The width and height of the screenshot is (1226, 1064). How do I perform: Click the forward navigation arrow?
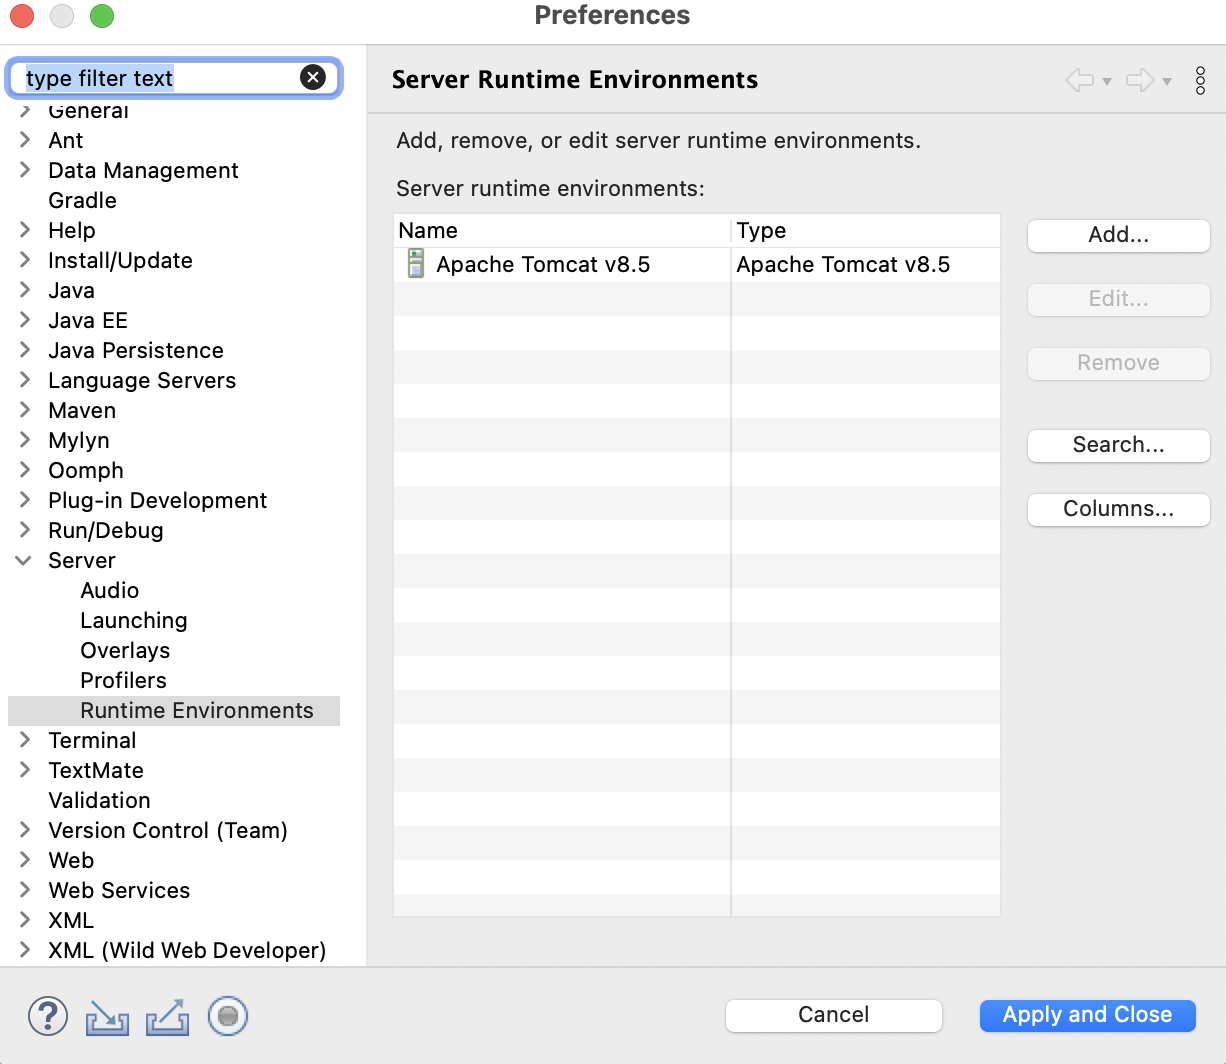click(x=1140, y=80)
